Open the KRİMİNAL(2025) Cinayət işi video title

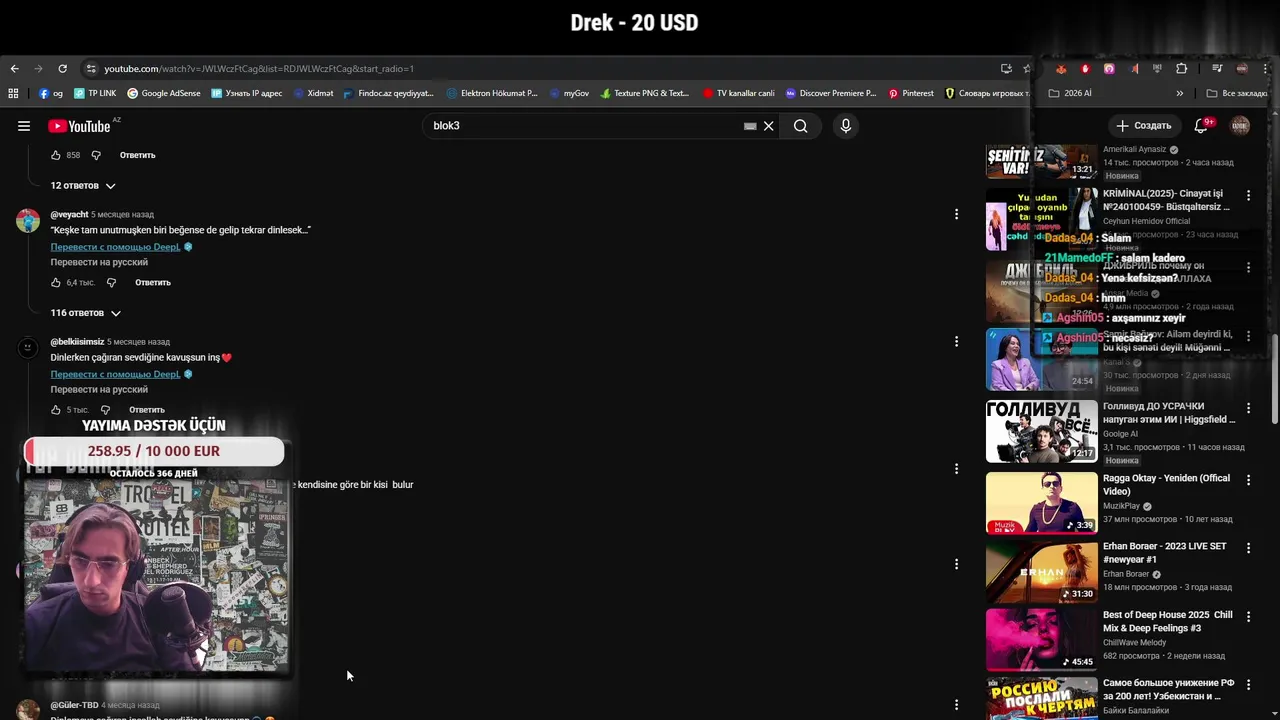coord(1166,200)
